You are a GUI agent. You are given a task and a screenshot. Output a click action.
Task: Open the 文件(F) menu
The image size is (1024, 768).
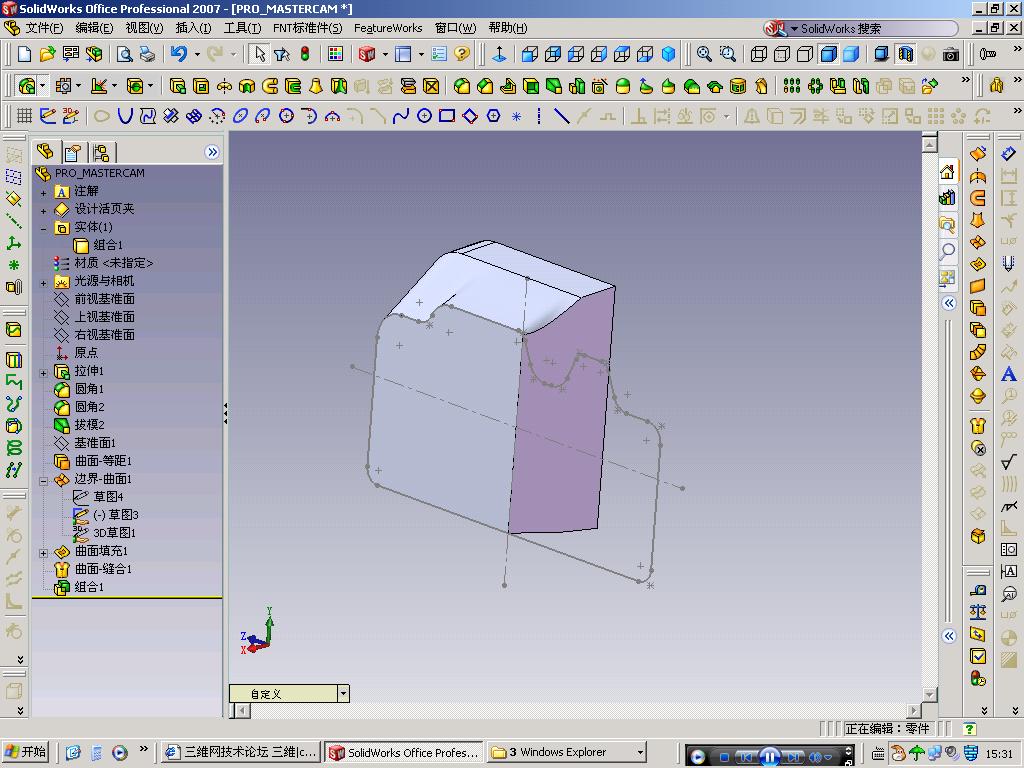pos(44,28)
